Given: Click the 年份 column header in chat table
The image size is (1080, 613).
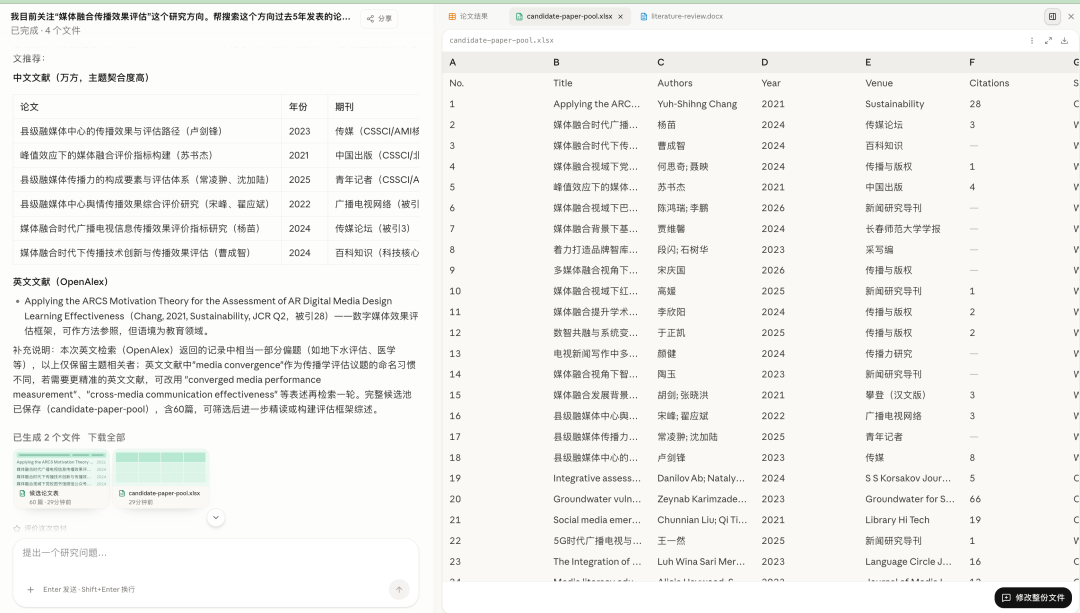Looking at the screenshot, I should point(298,107).
